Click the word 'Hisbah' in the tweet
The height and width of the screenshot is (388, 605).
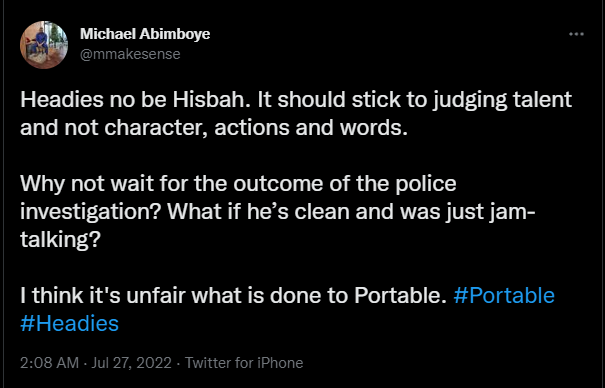pos(209,100)
